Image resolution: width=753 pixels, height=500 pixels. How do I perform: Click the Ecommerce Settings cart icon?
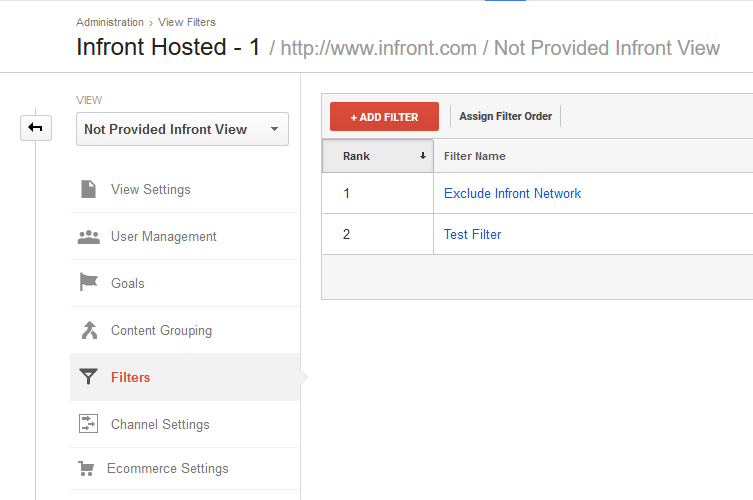pos(86,468)
